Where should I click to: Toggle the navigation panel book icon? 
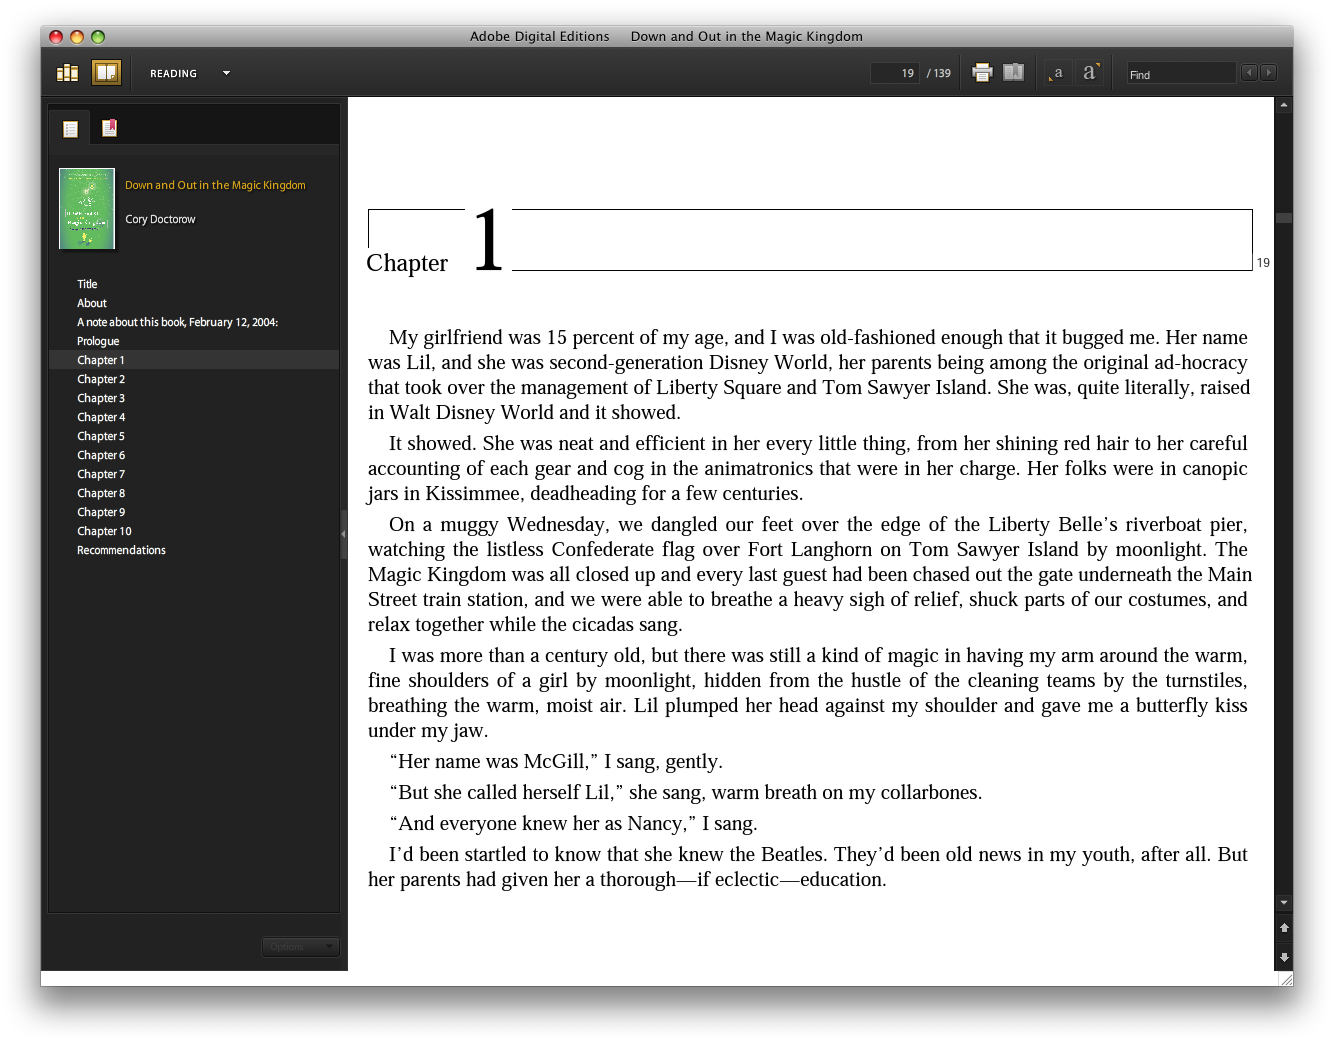(x=1013, y=73)
